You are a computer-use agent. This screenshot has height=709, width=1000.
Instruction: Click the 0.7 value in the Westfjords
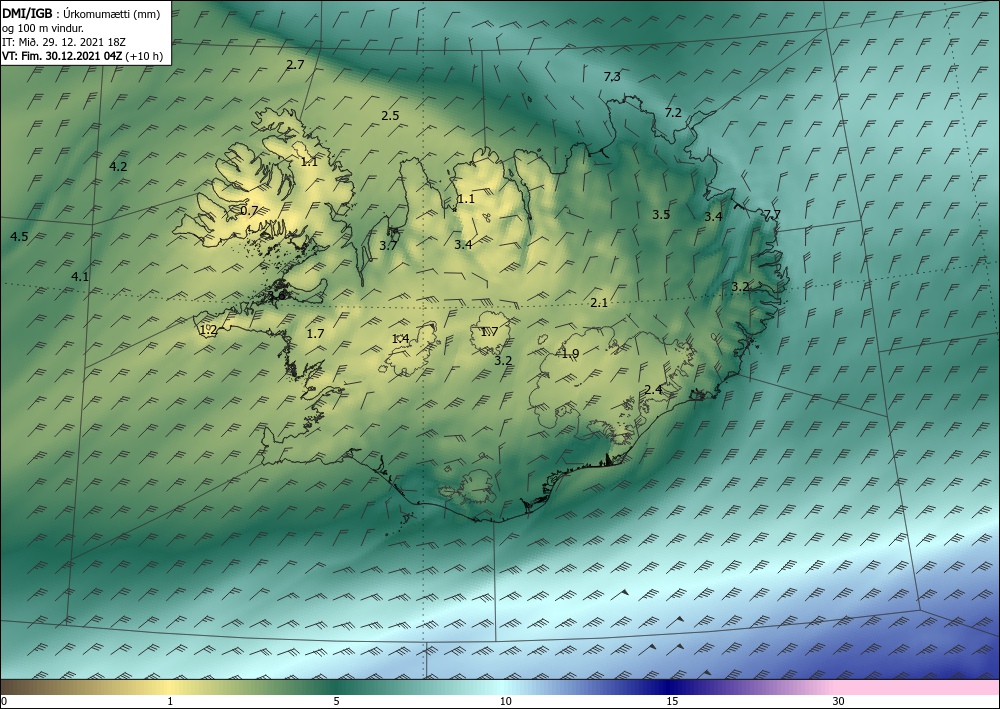[x=249, y=210]
